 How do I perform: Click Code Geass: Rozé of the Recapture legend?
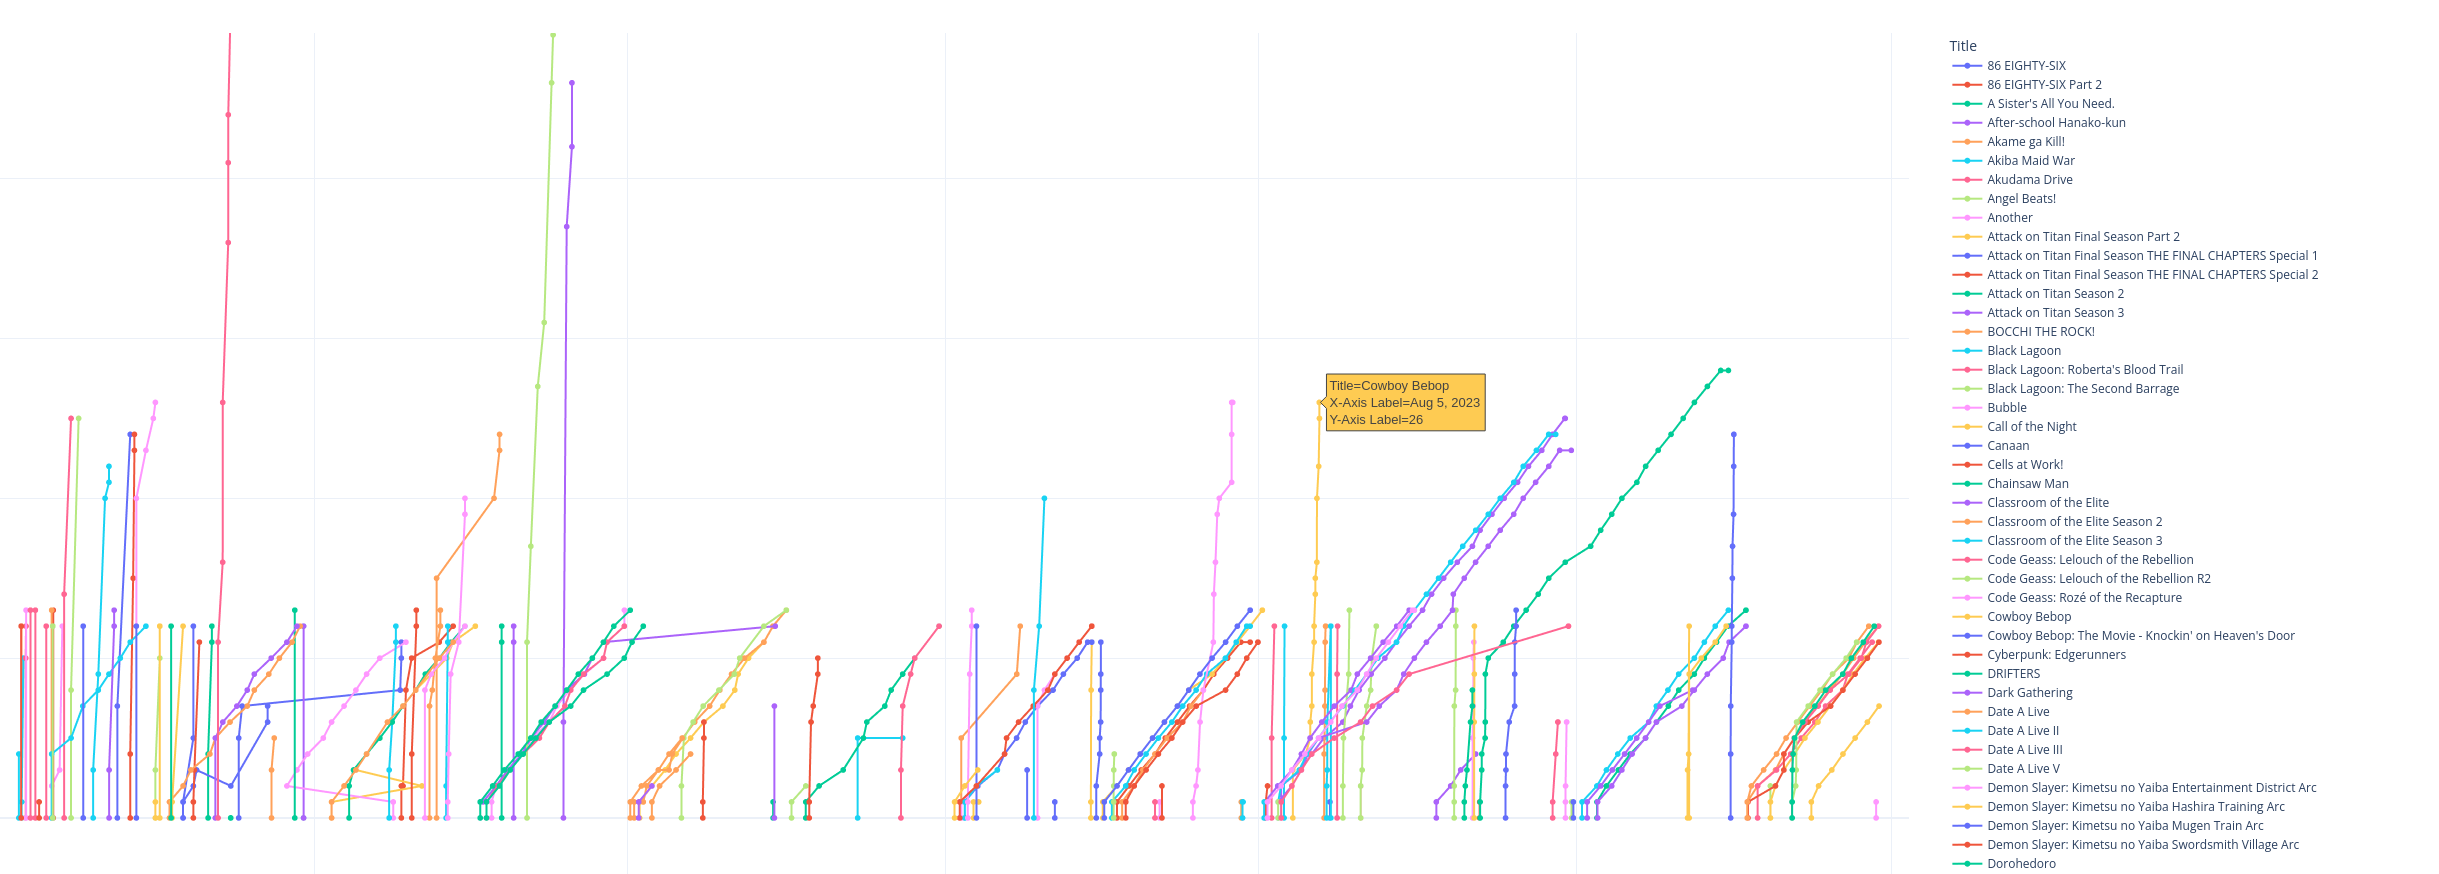pyautogui.click(x=2067, y=598)
